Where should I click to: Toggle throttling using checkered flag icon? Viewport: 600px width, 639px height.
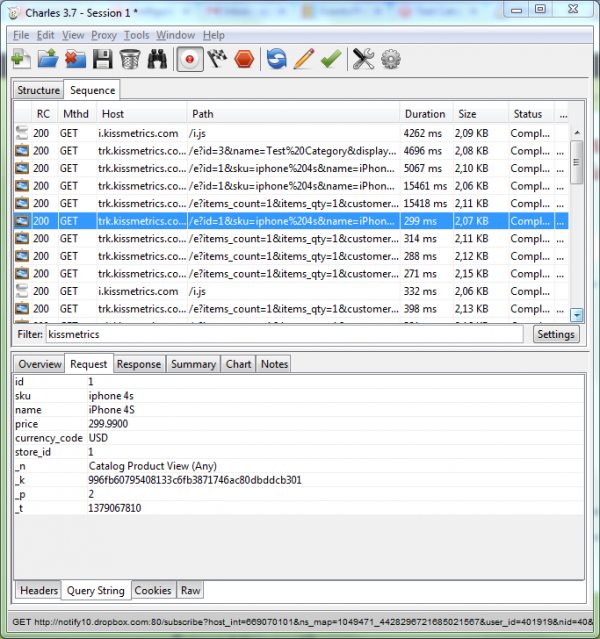coord(217,59)
